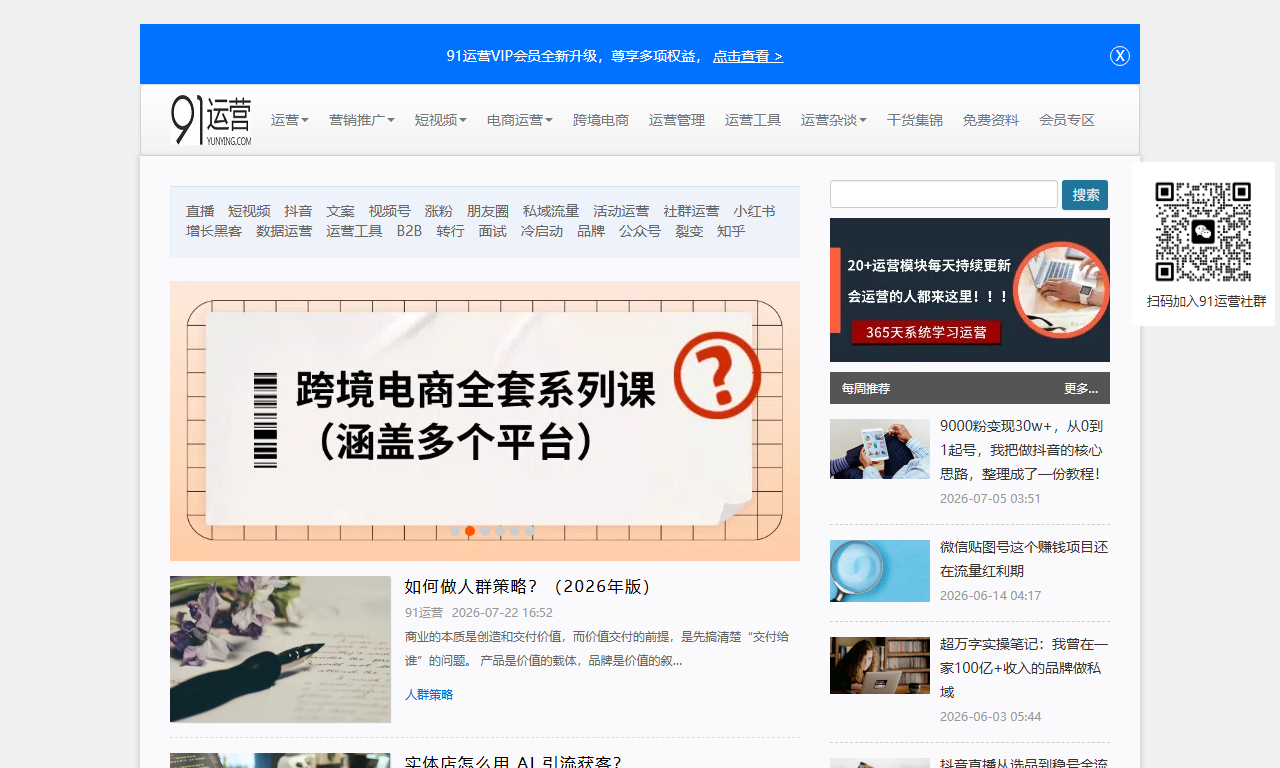Select the first carousel indicator dot
Image resolution: width=1280 pixels, height=768 pixels.
tap(455, 531)
